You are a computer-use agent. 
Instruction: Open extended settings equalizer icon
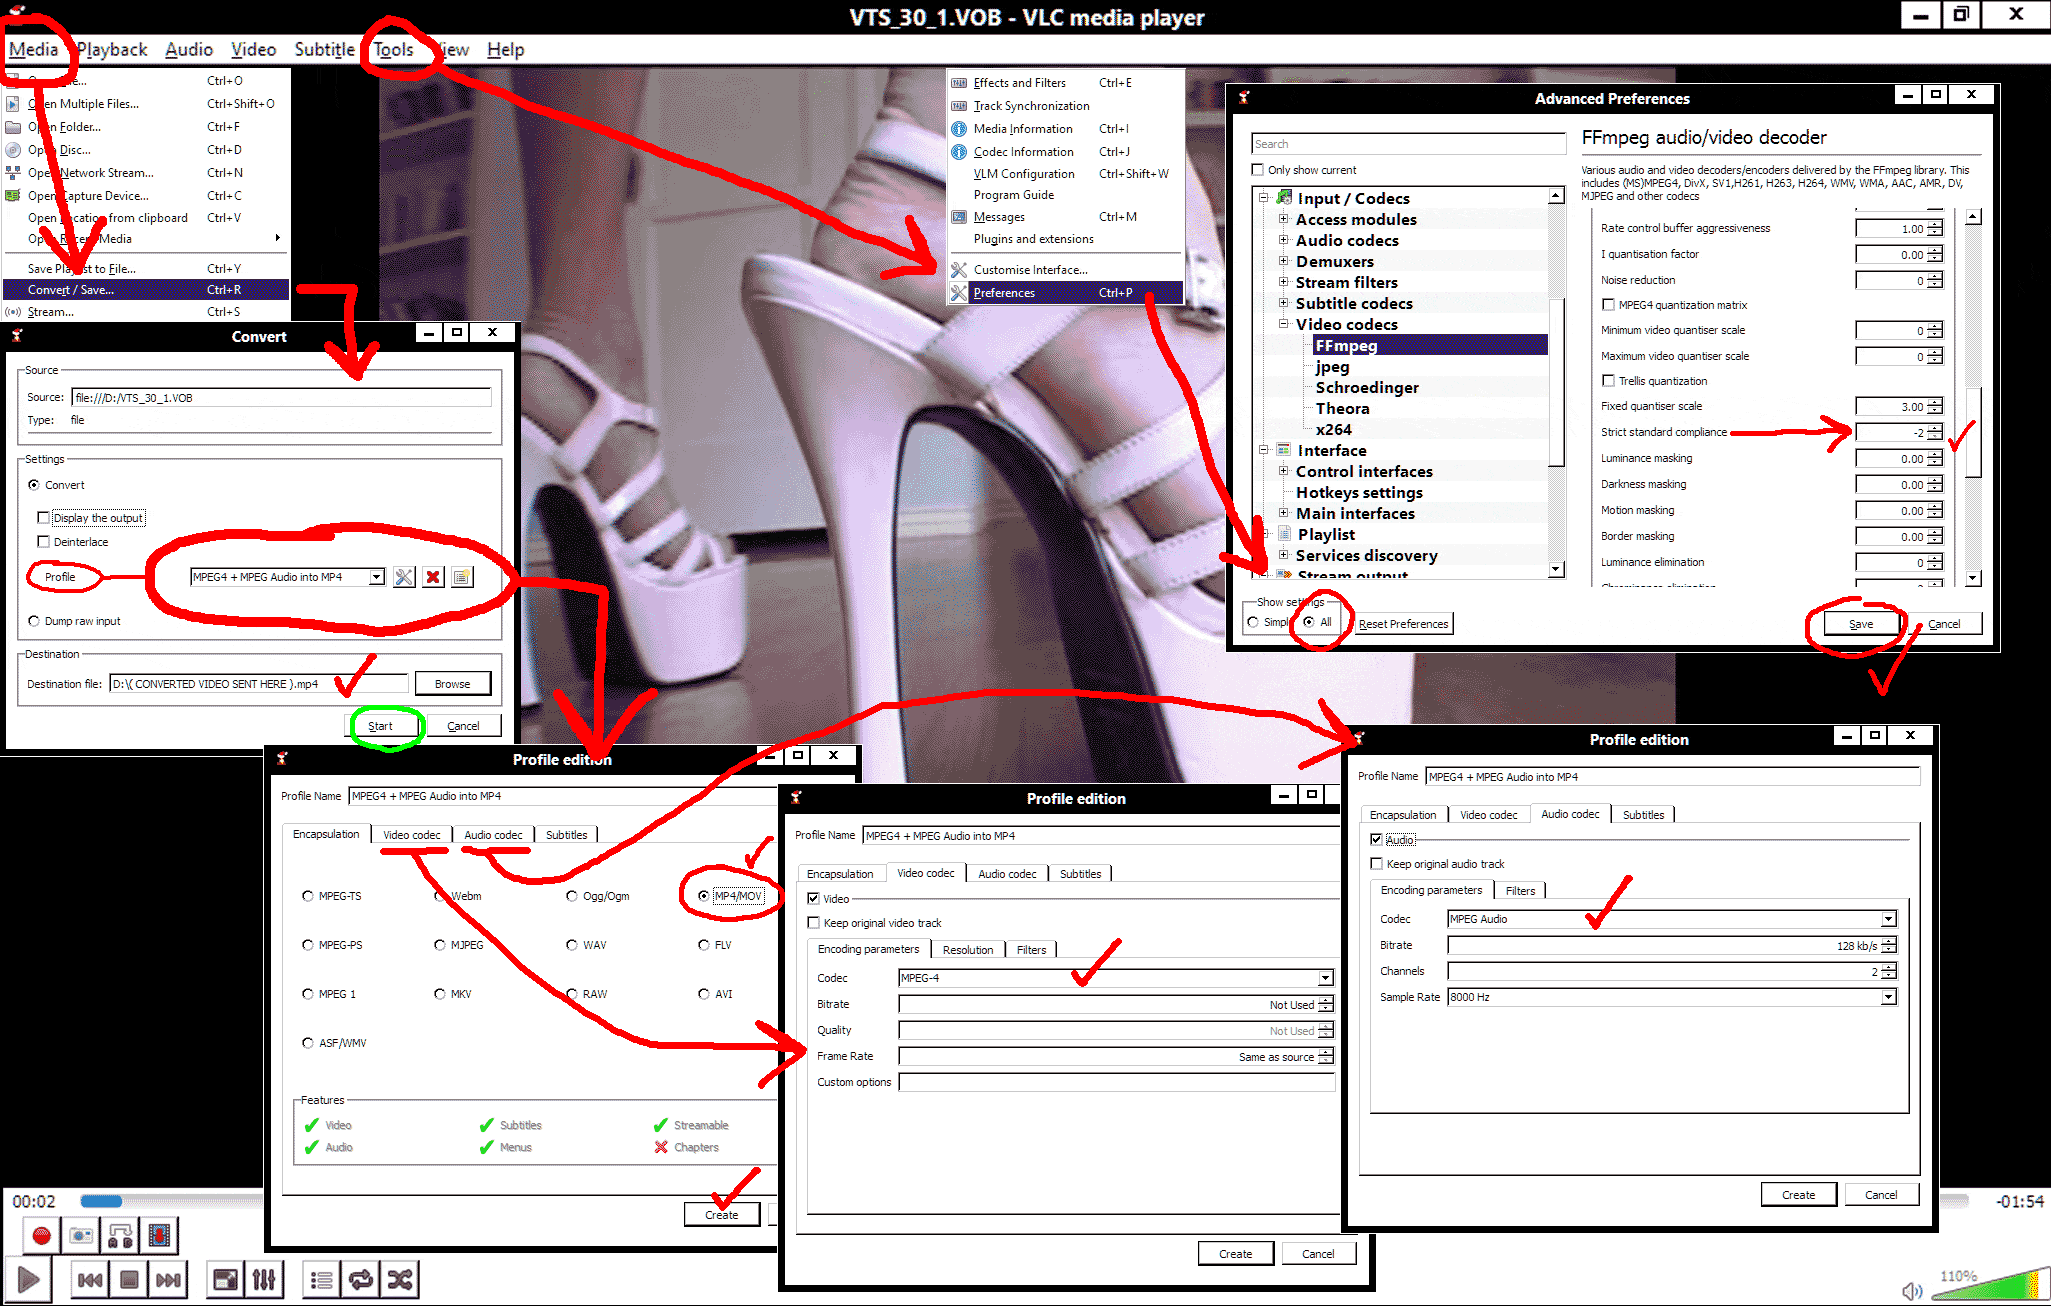264,1279
